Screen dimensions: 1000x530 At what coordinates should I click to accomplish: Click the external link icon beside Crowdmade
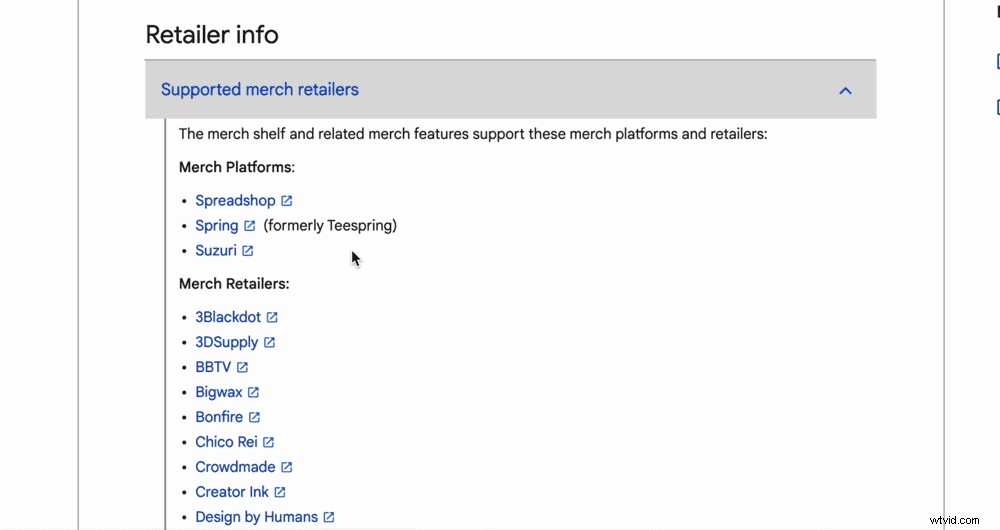pyautogui.click(x=287, y=467)
